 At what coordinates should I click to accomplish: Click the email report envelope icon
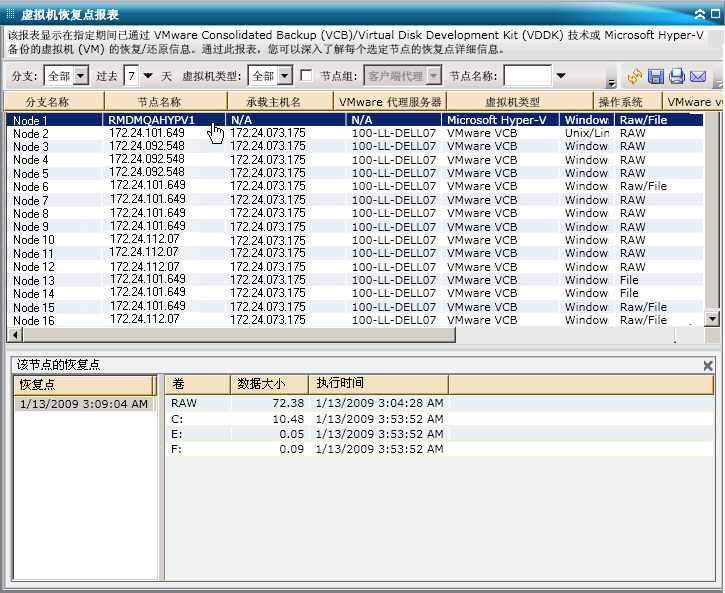click(698, 77)
